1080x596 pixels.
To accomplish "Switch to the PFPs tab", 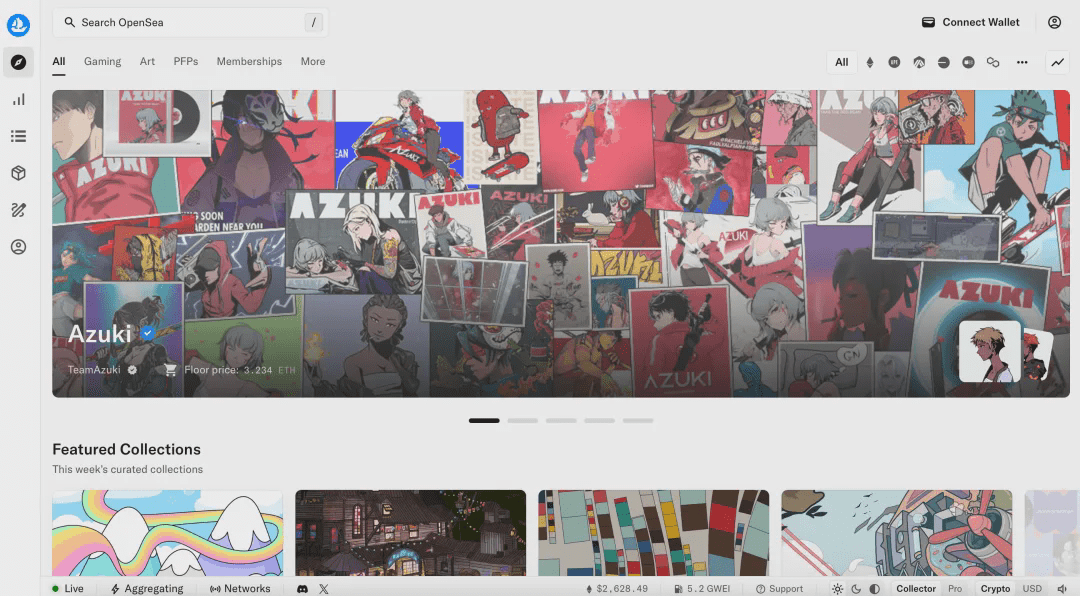I will coord(186,61).
